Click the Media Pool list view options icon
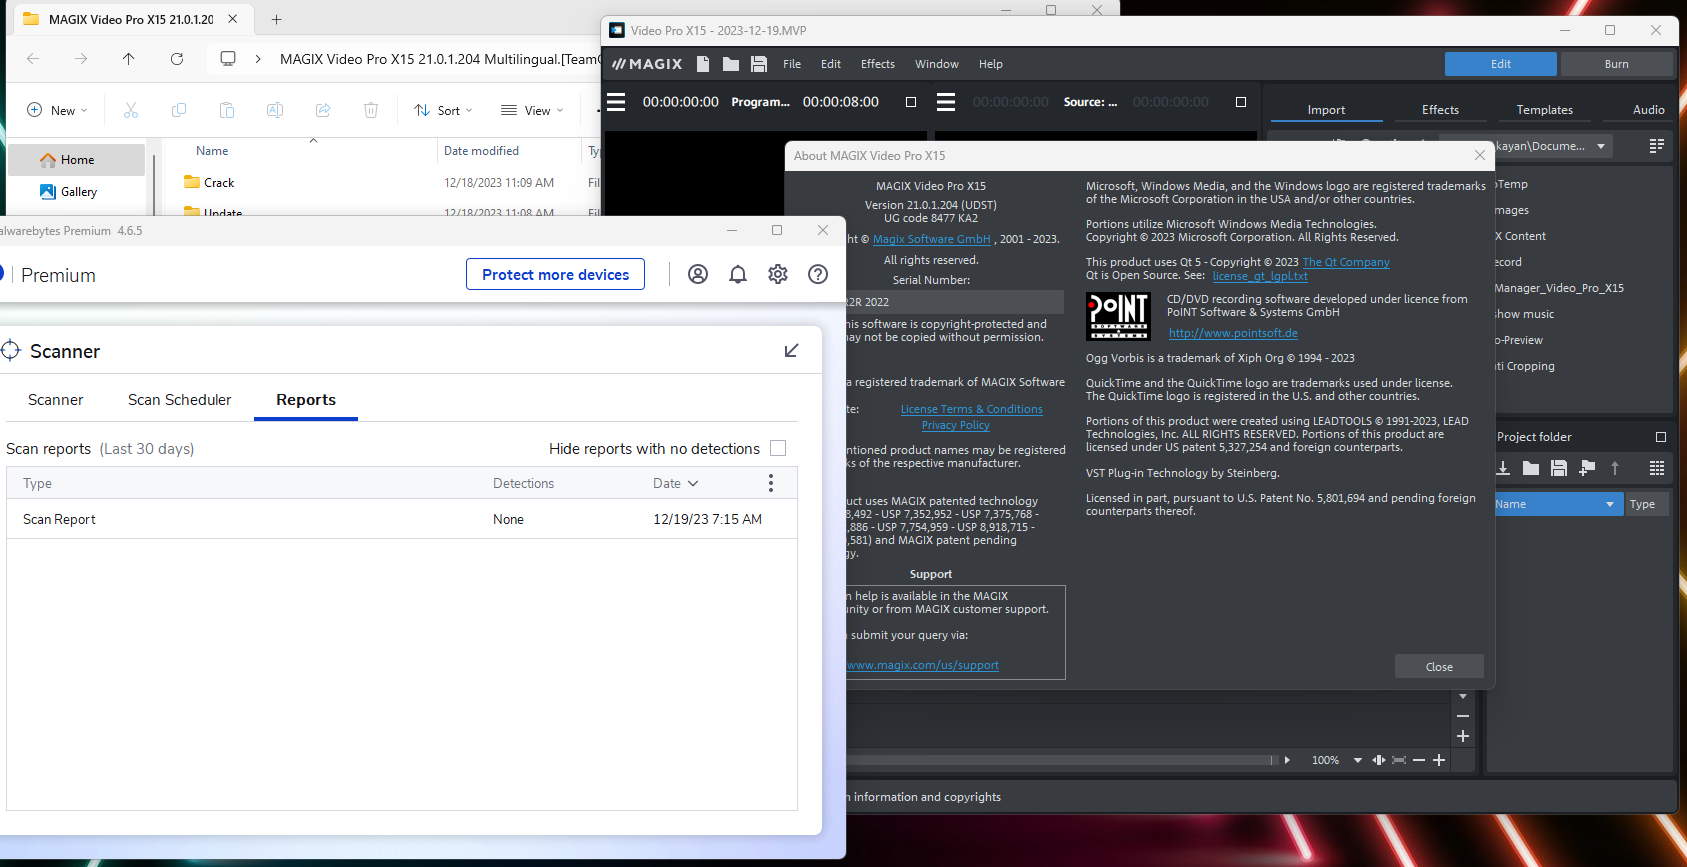The width and height of the screenshot is (1687, 867). (x=1657, y=146)
